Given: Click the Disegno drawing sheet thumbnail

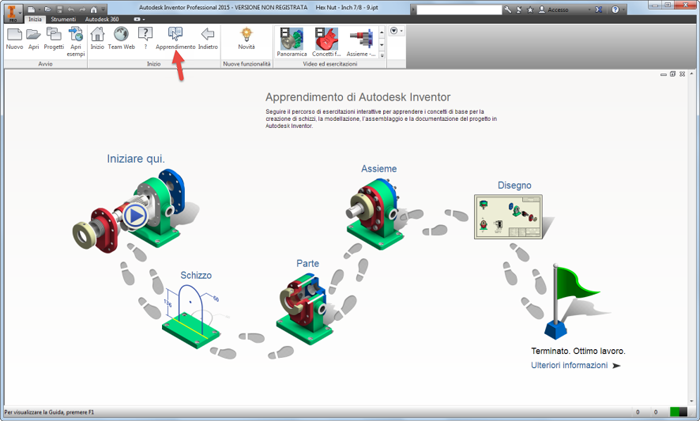Looking at the screenshot, I should (508, 217).
